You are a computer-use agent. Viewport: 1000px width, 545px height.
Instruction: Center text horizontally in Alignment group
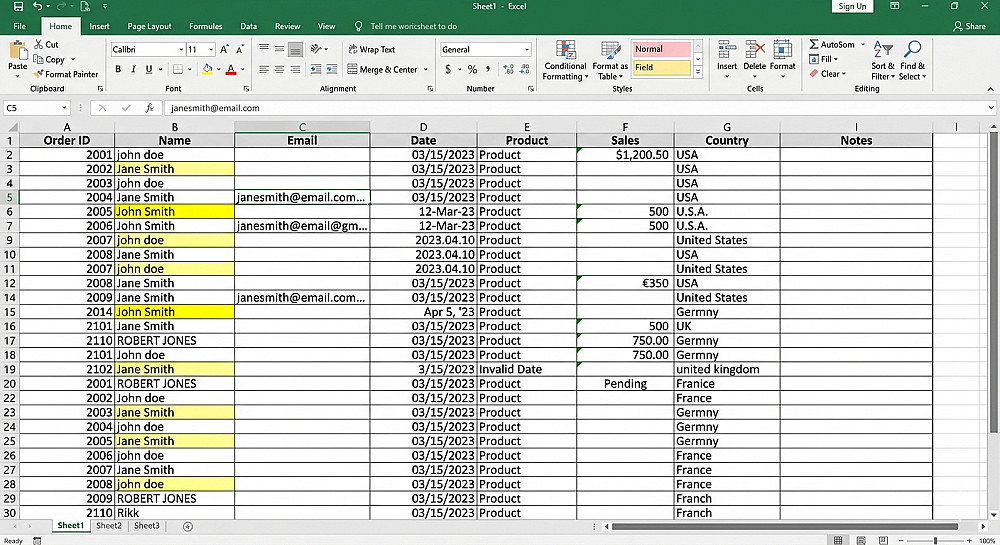coord(279,69)
